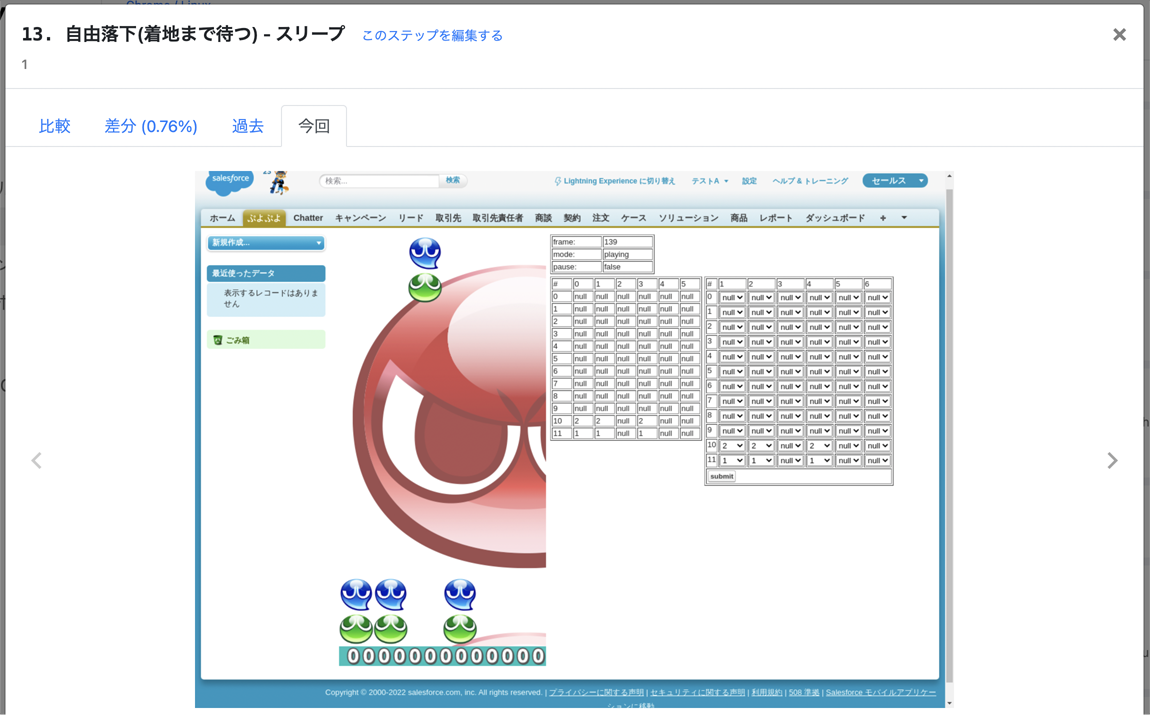
Task: Switch to the 比較 tab
Action: 54,126
